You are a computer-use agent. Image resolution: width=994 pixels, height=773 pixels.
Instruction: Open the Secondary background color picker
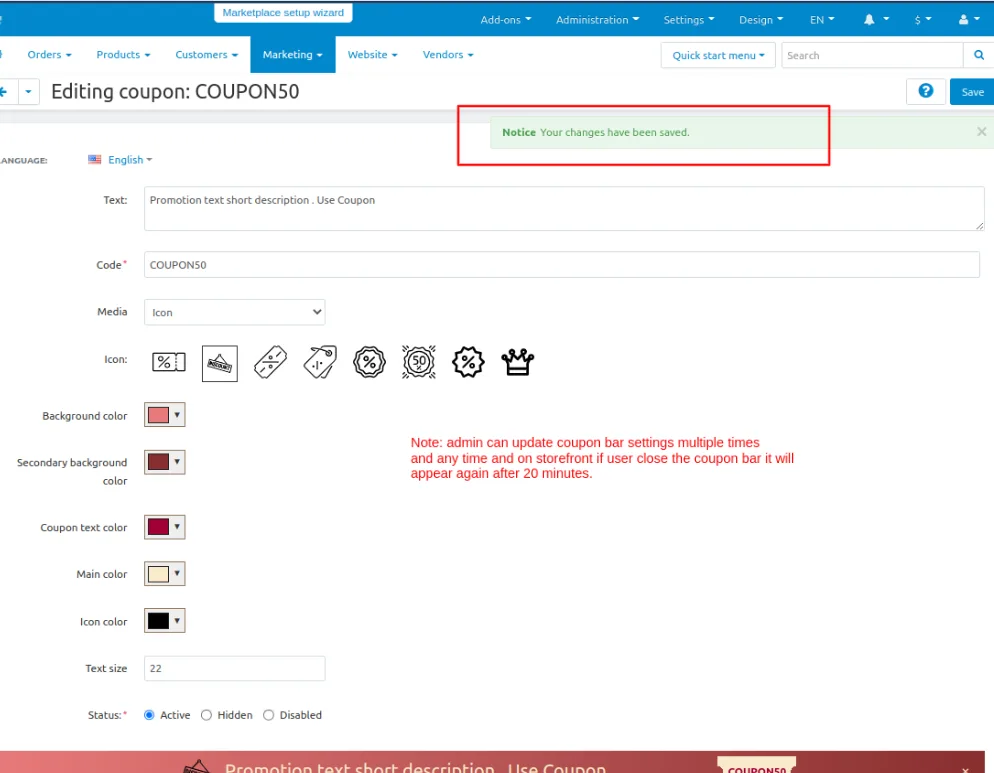click(165, 462)
